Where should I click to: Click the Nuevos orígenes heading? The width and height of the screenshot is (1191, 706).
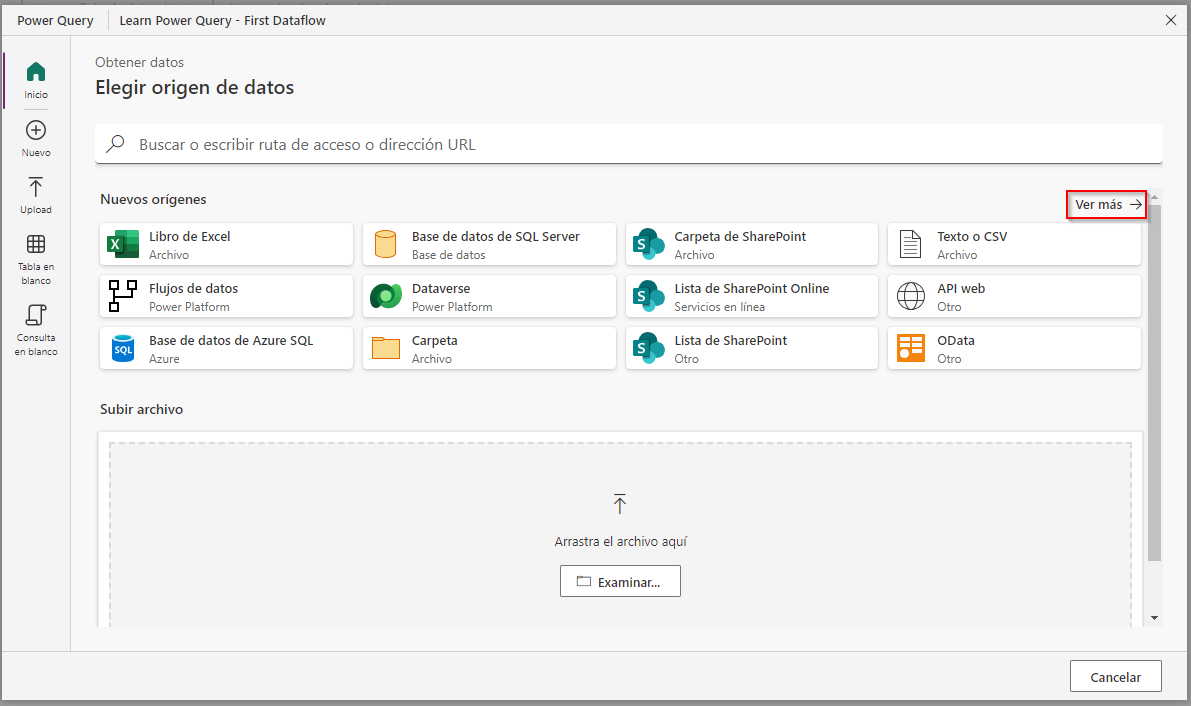[153, 199]
